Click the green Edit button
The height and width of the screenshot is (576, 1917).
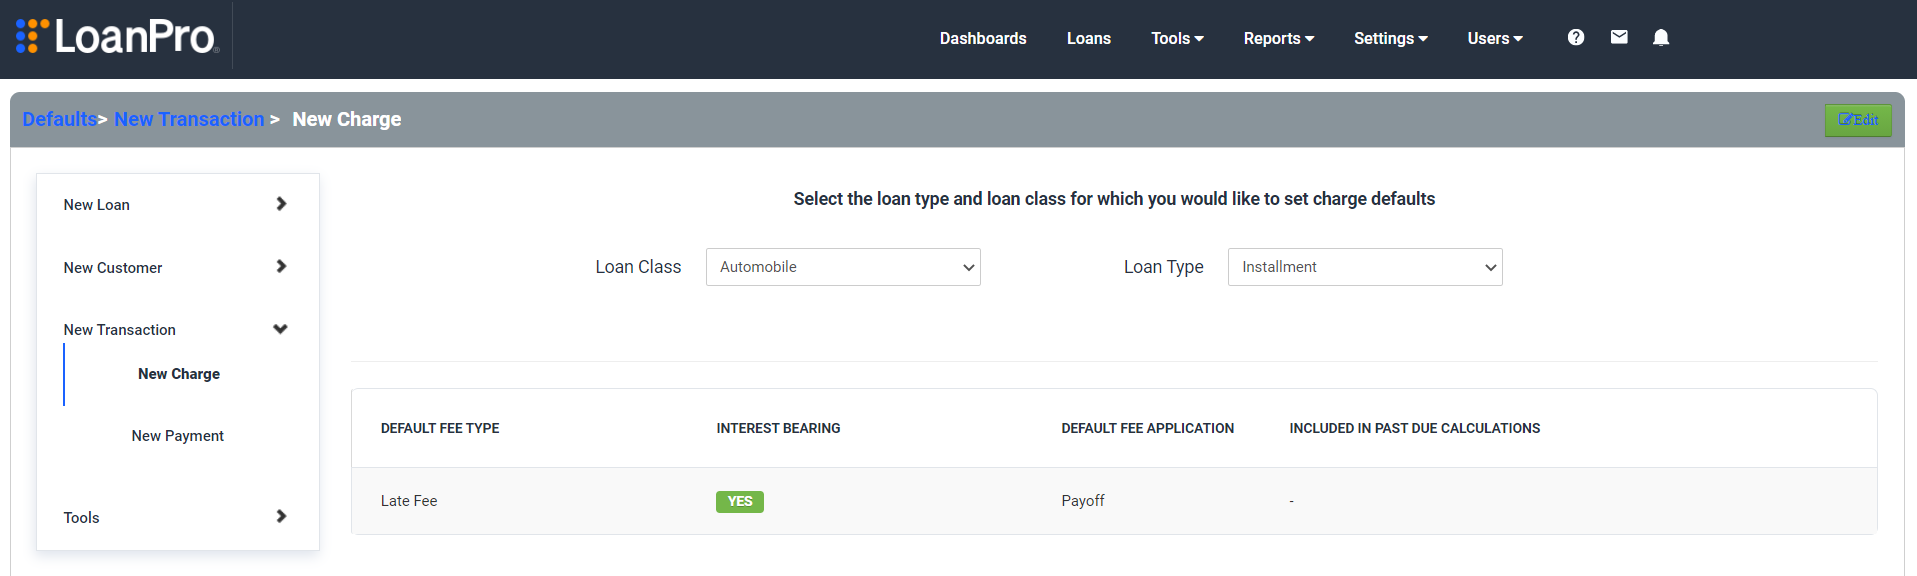[1858, 120]
